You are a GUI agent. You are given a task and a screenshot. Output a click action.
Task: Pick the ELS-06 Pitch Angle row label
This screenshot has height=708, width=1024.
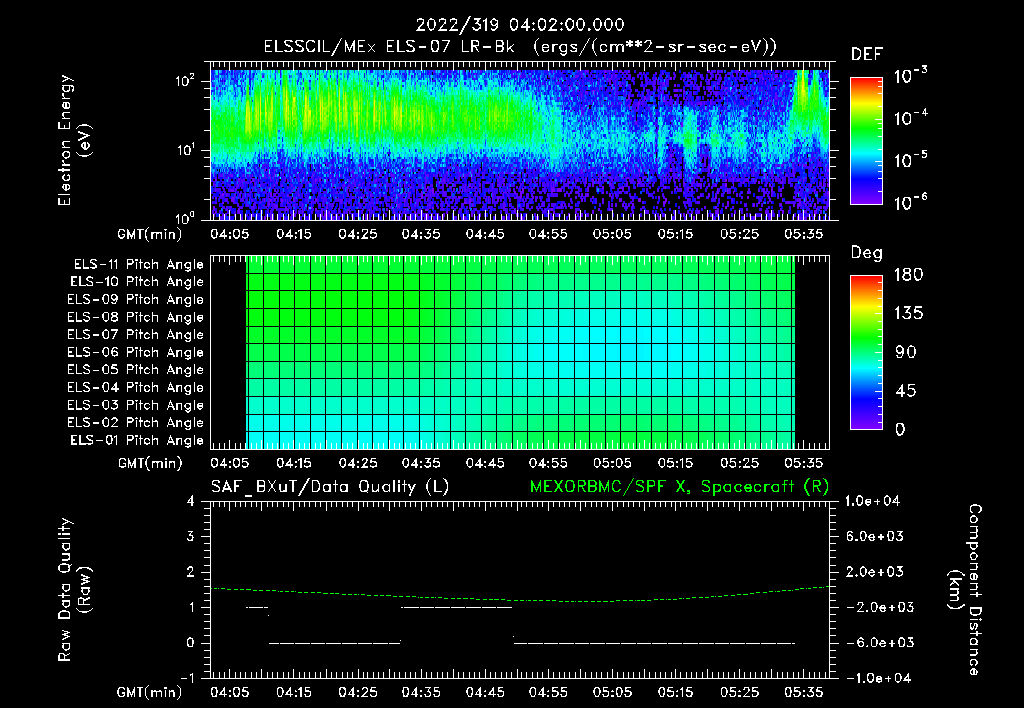135,353
